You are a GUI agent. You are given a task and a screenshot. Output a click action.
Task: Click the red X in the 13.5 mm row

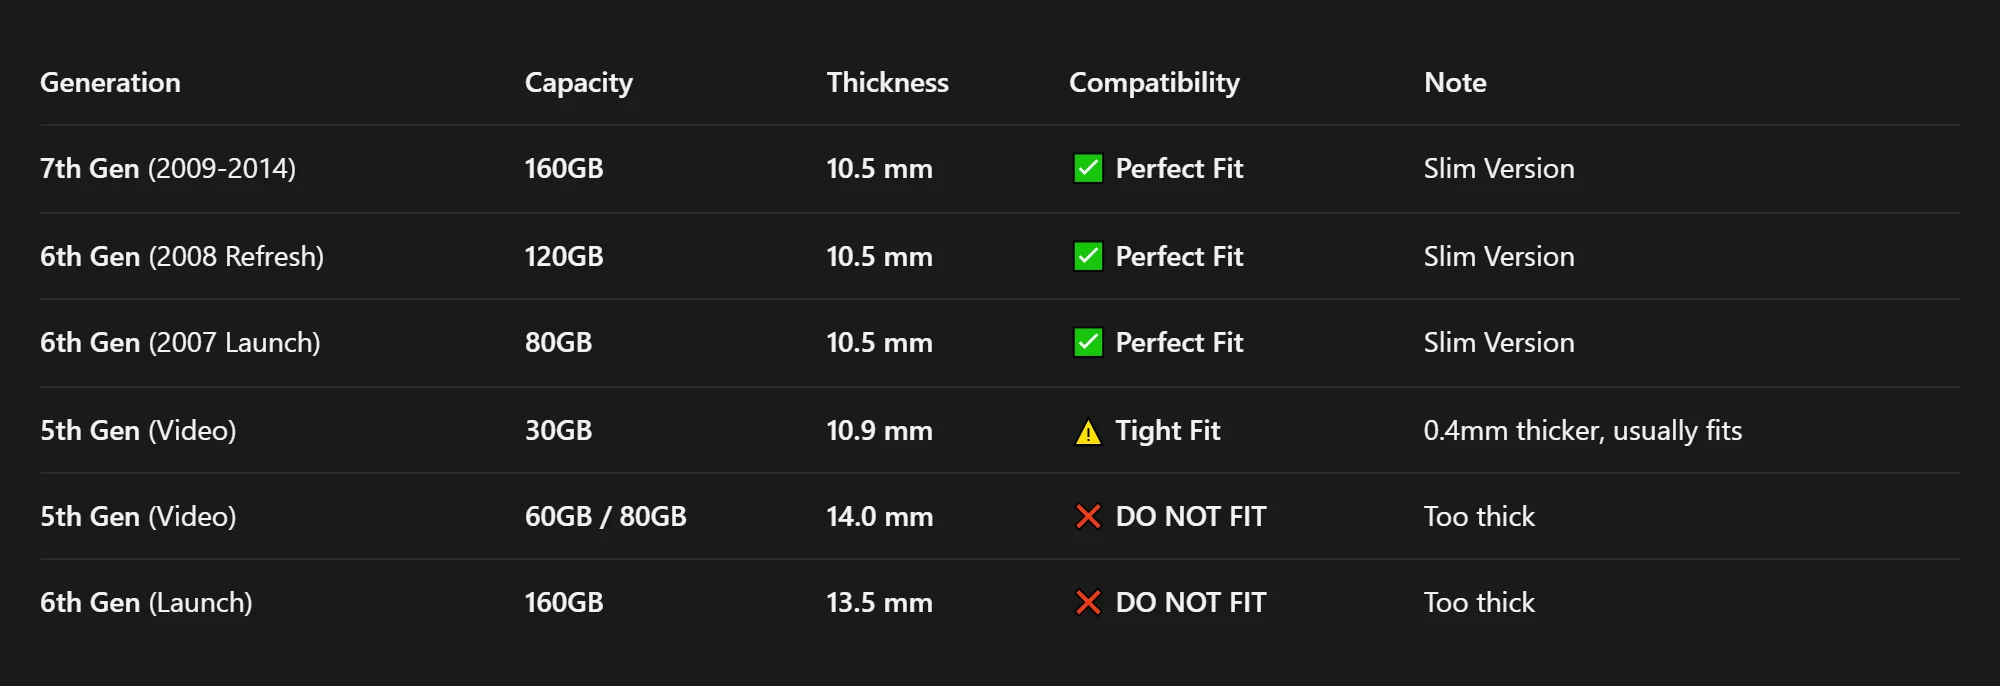pyautogui.click(x=1088, y=602)
